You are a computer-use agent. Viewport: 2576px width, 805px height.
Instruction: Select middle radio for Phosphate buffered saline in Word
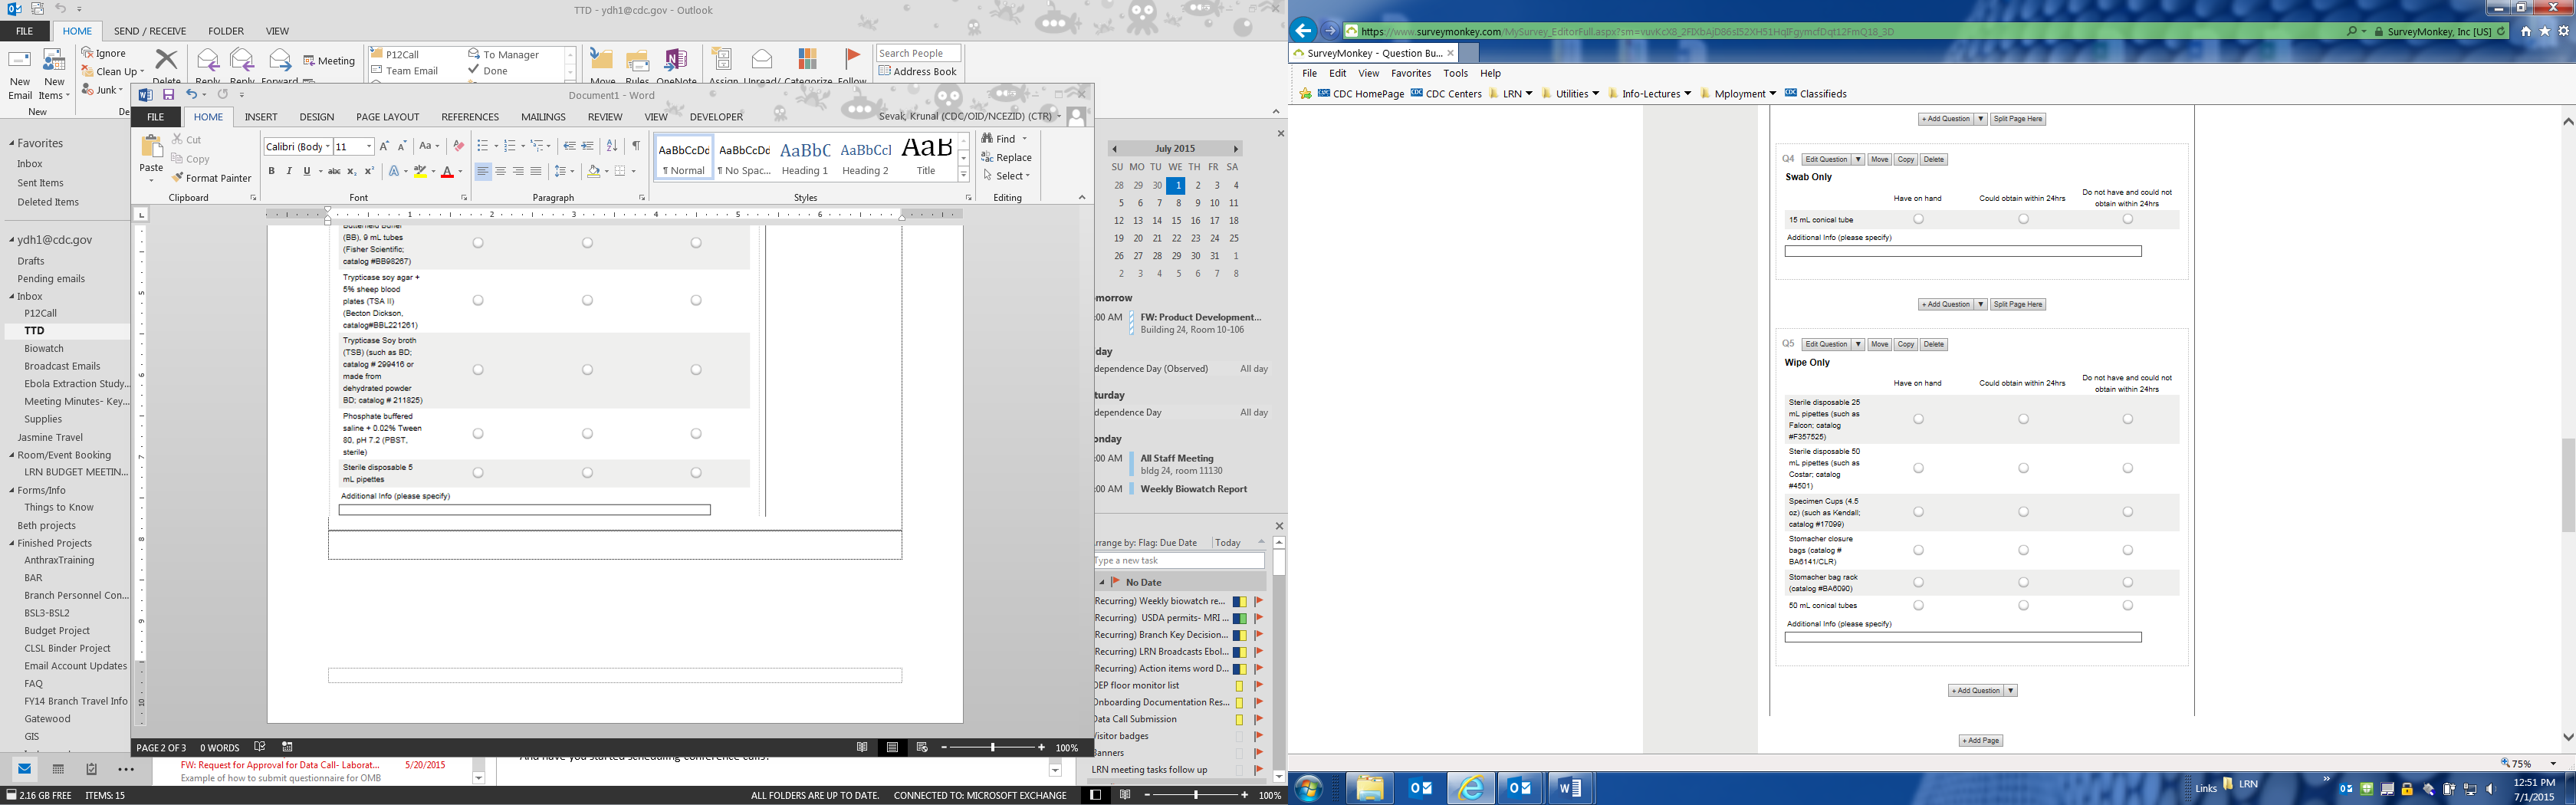pos(587,434)
